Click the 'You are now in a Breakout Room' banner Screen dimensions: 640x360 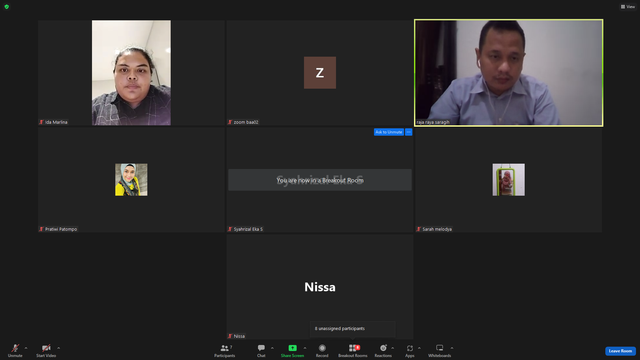[x=320, y=180]
